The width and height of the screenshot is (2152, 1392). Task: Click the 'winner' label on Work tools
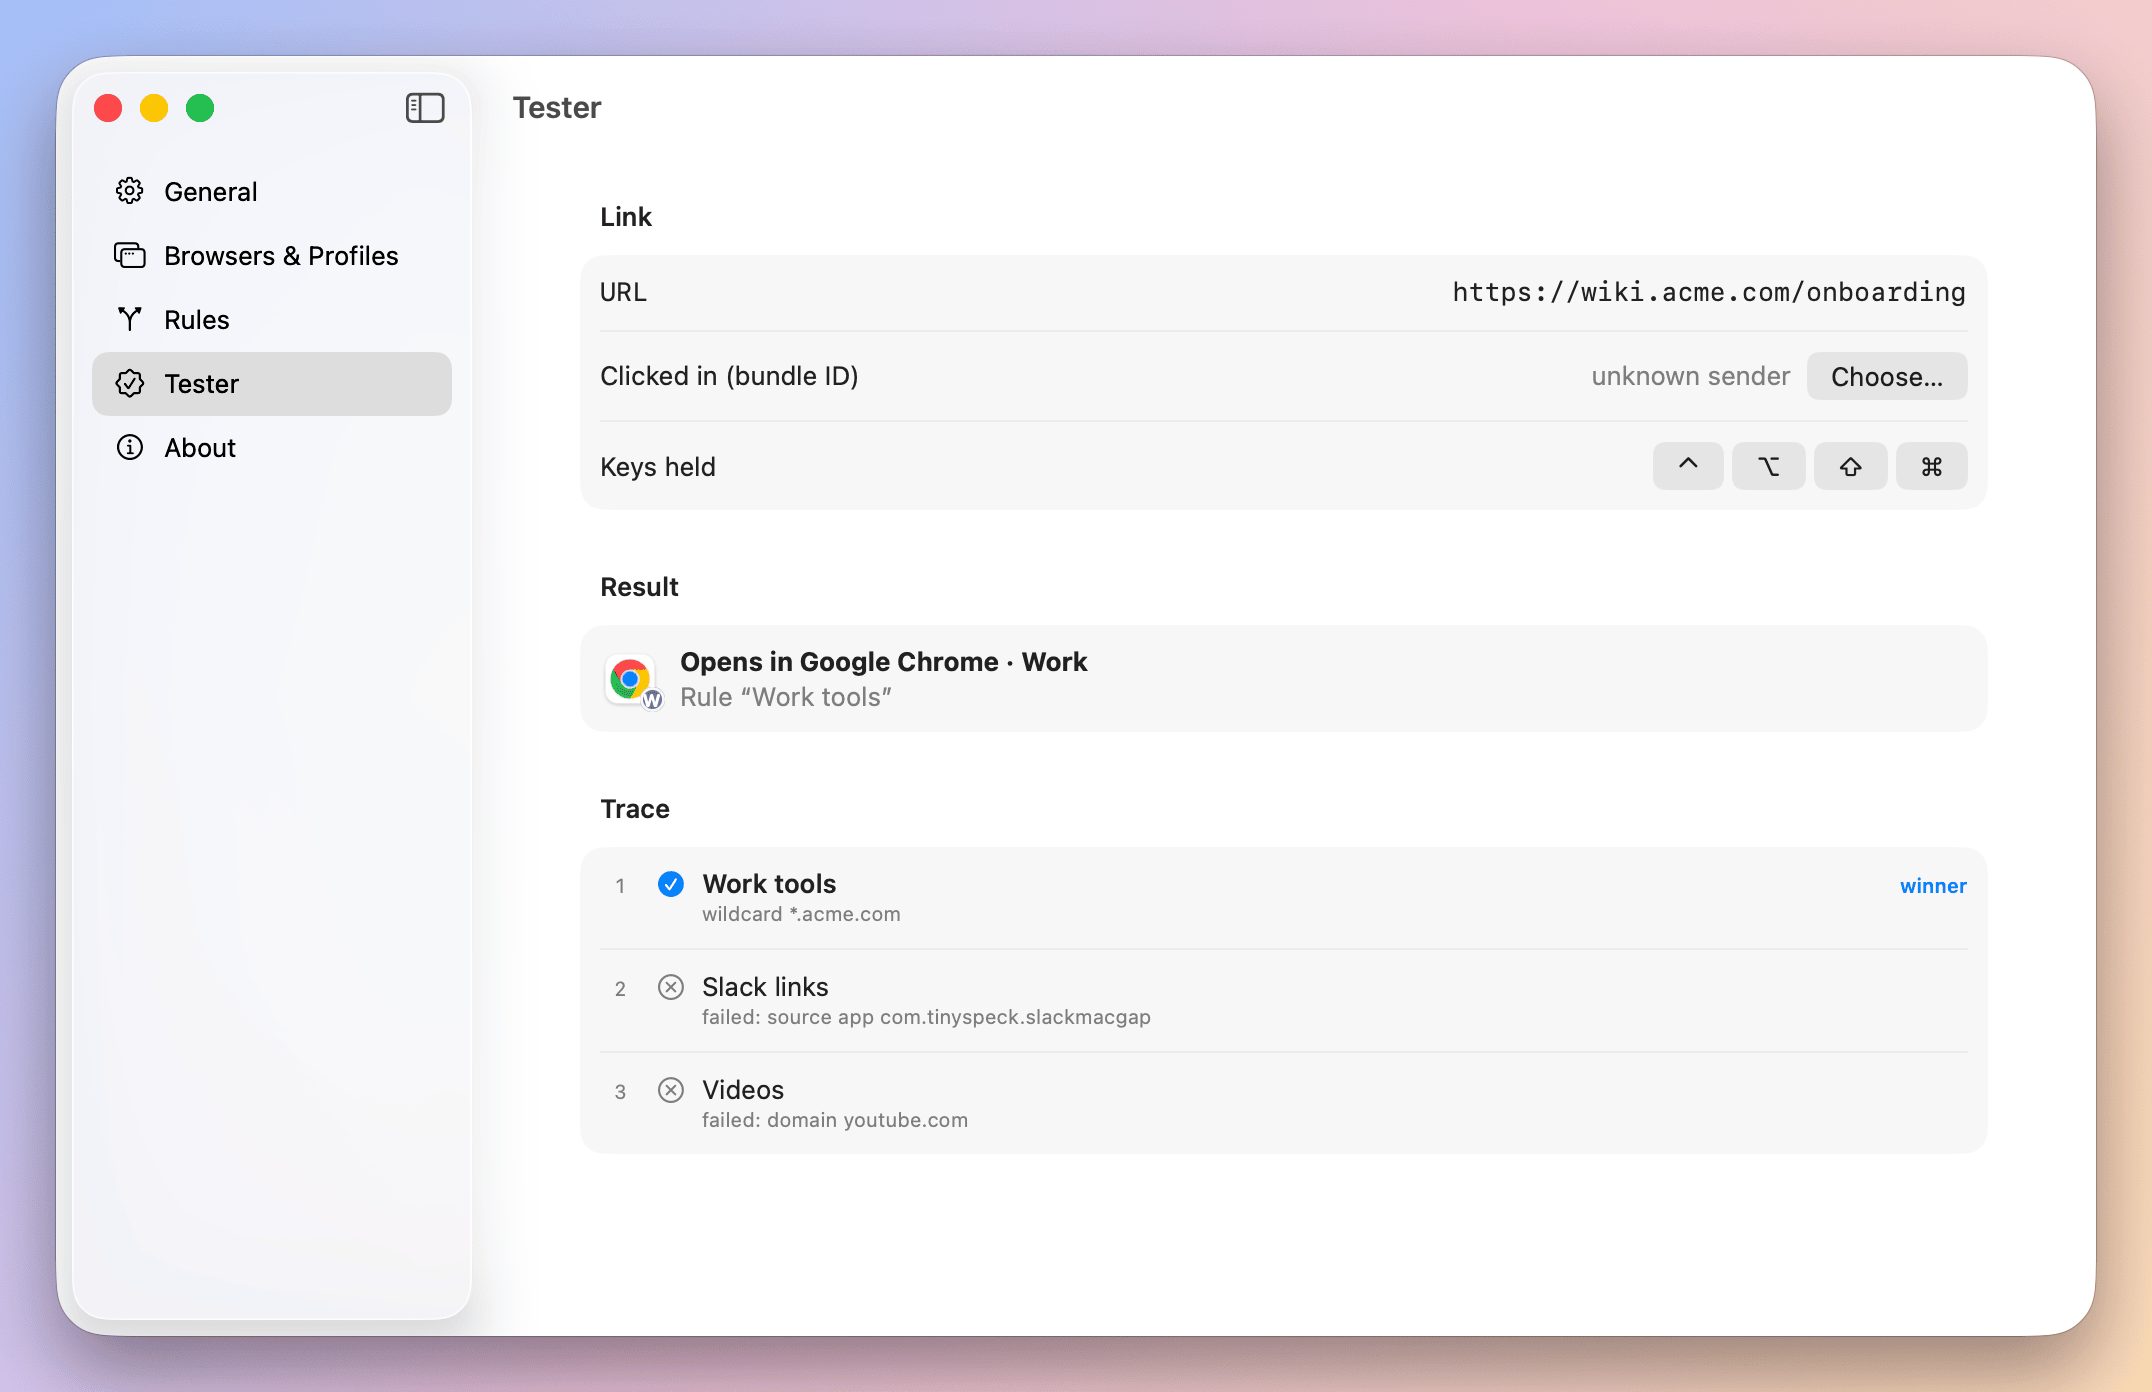tap(1933, 886)
